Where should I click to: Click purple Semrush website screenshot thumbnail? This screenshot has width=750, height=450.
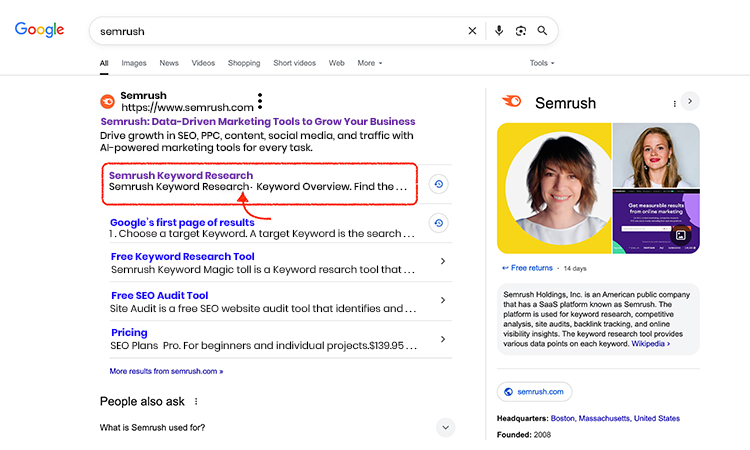656,221
